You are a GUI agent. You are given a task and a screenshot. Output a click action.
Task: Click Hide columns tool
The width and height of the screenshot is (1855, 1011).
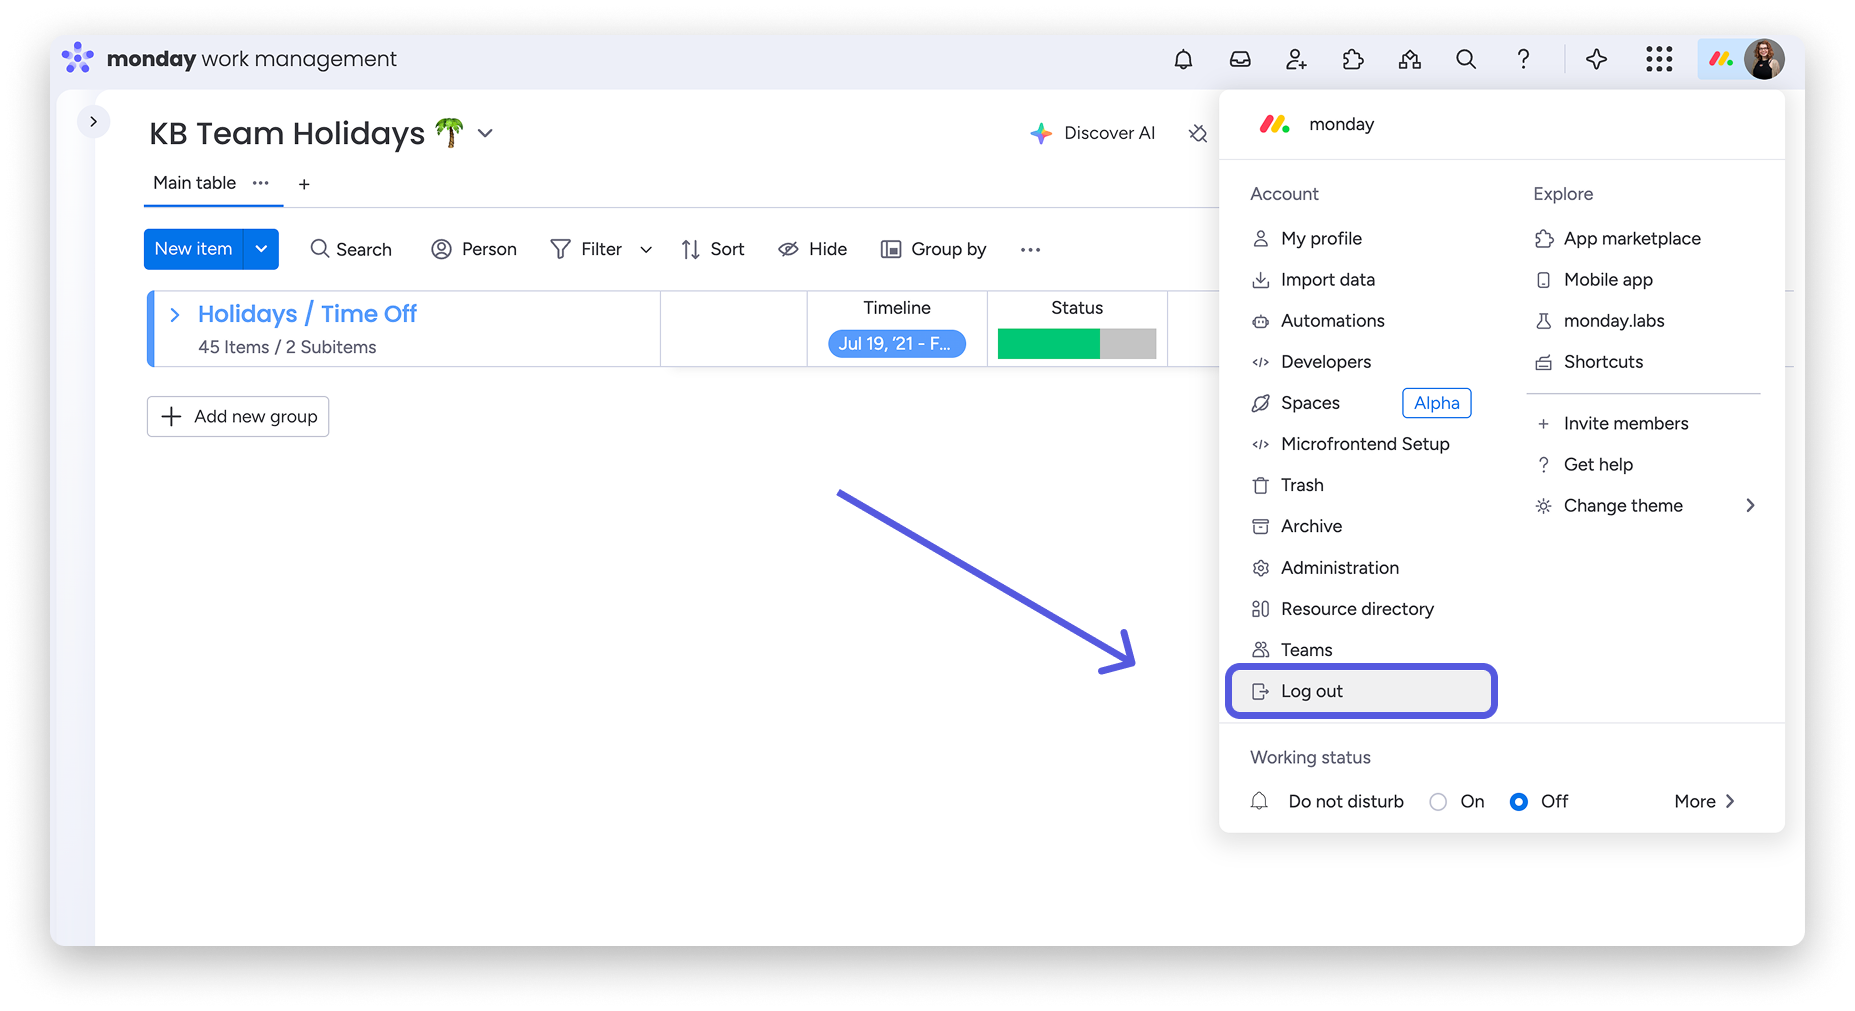coord(813,249)
